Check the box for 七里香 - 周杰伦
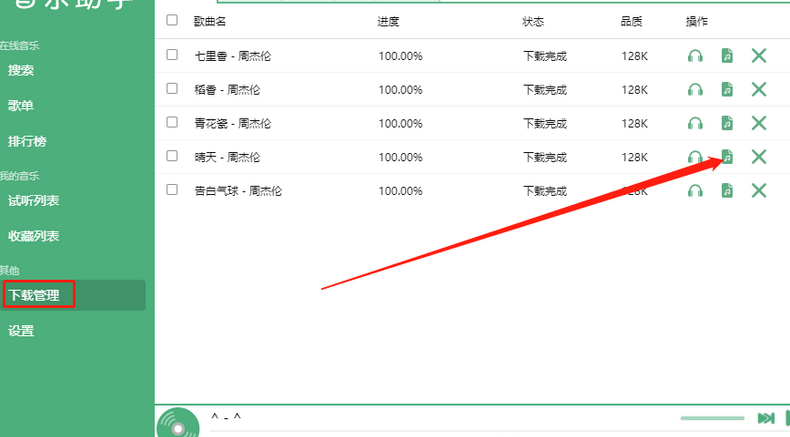This screenshot has height=437, width=790. pyautogui.click(x=172, y=54)
